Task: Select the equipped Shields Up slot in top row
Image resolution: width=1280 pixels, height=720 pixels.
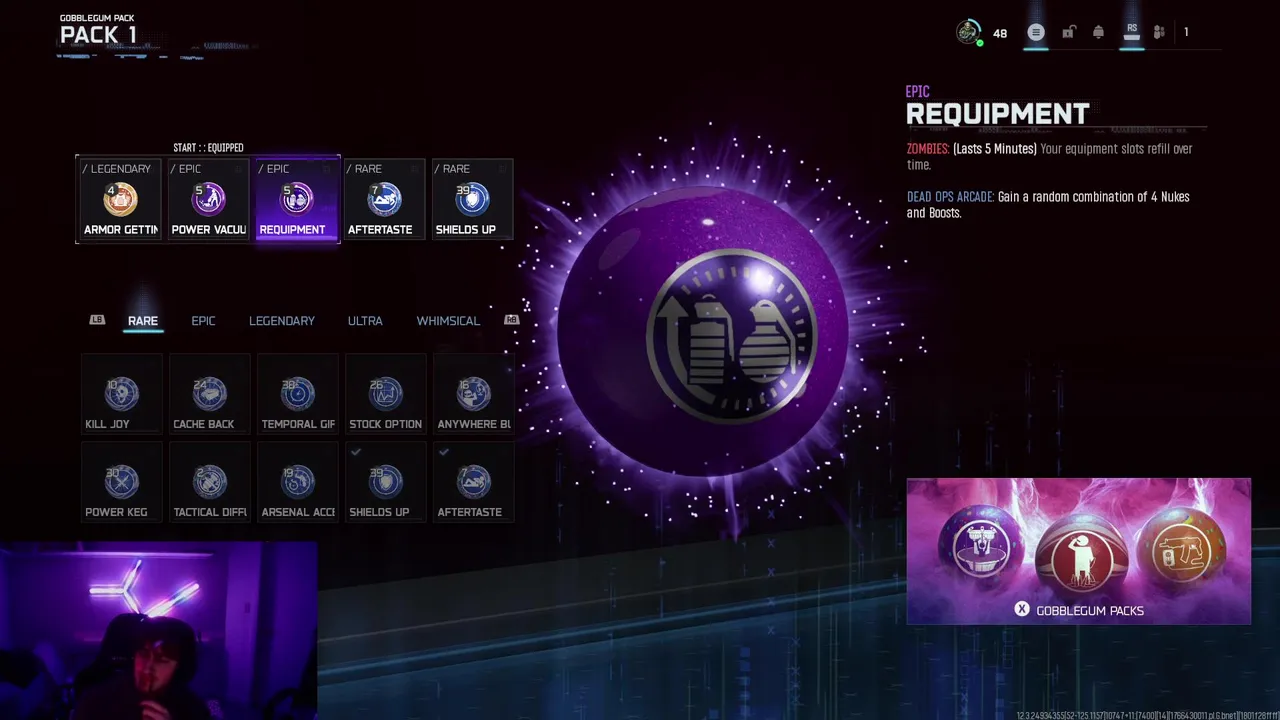Action: point(473,200)
